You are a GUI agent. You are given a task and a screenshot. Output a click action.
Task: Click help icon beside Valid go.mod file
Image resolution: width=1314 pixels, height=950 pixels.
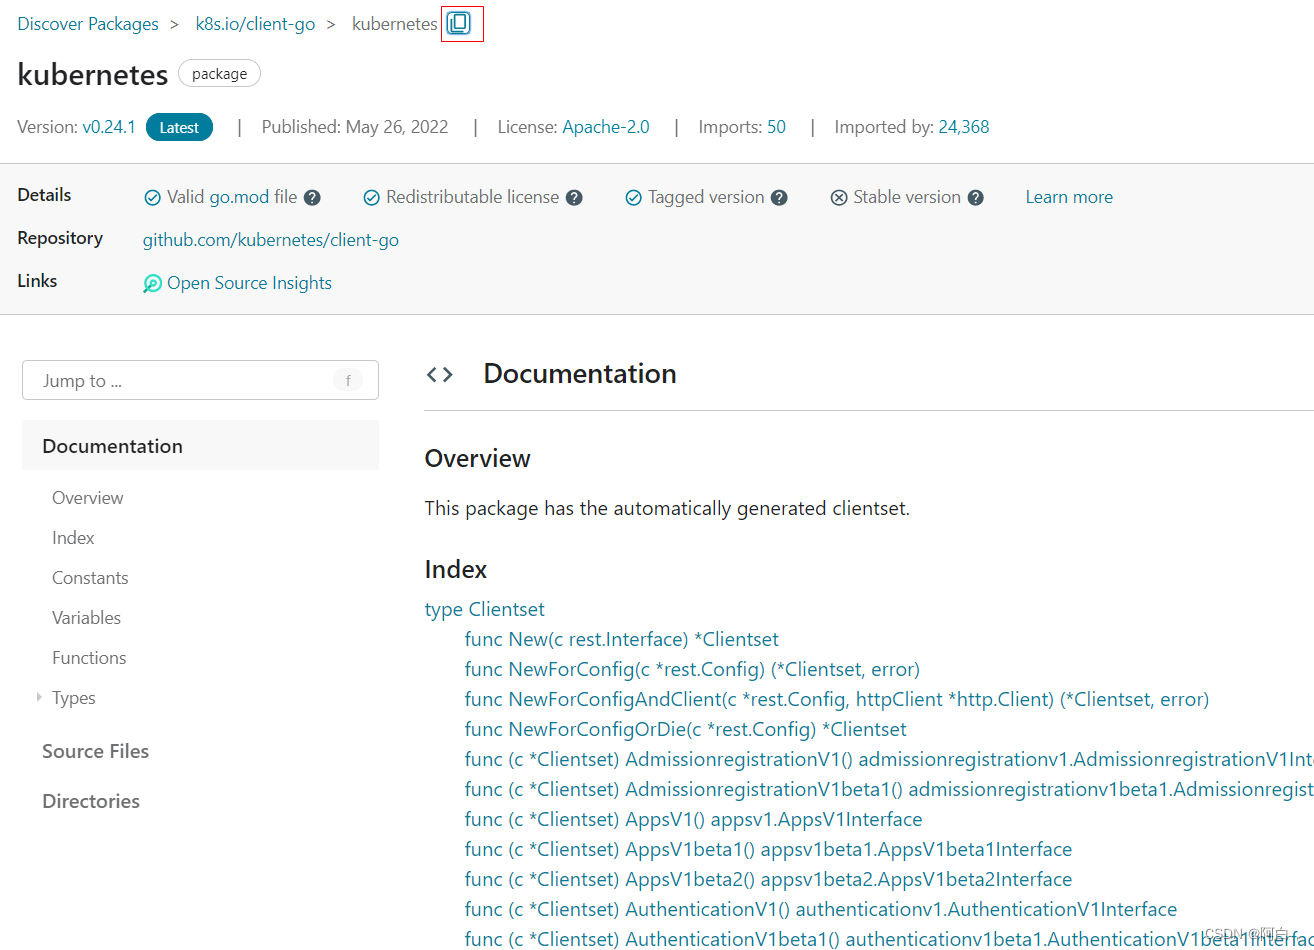point(312,198)
